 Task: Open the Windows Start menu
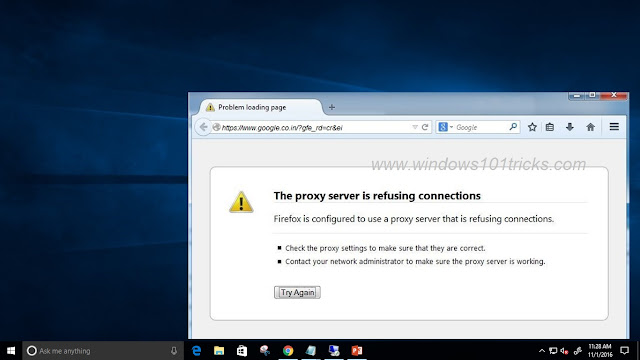coord(11,351)
